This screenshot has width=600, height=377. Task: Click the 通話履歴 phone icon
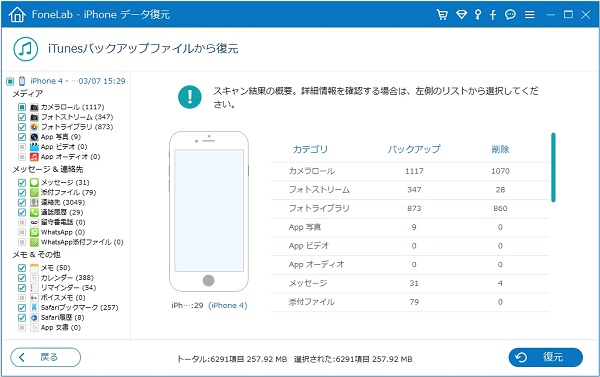click(34, 212)
